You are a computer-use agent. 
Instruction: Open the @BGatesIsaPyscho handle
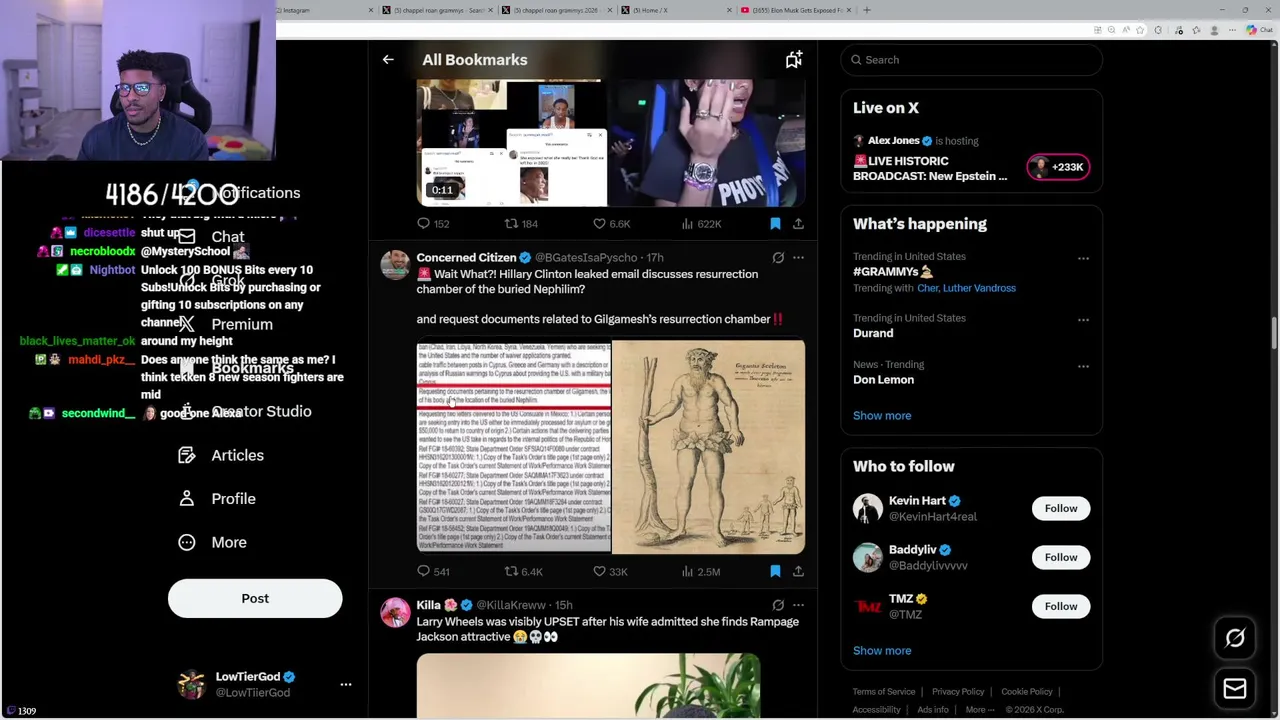[x=586, y=258]
